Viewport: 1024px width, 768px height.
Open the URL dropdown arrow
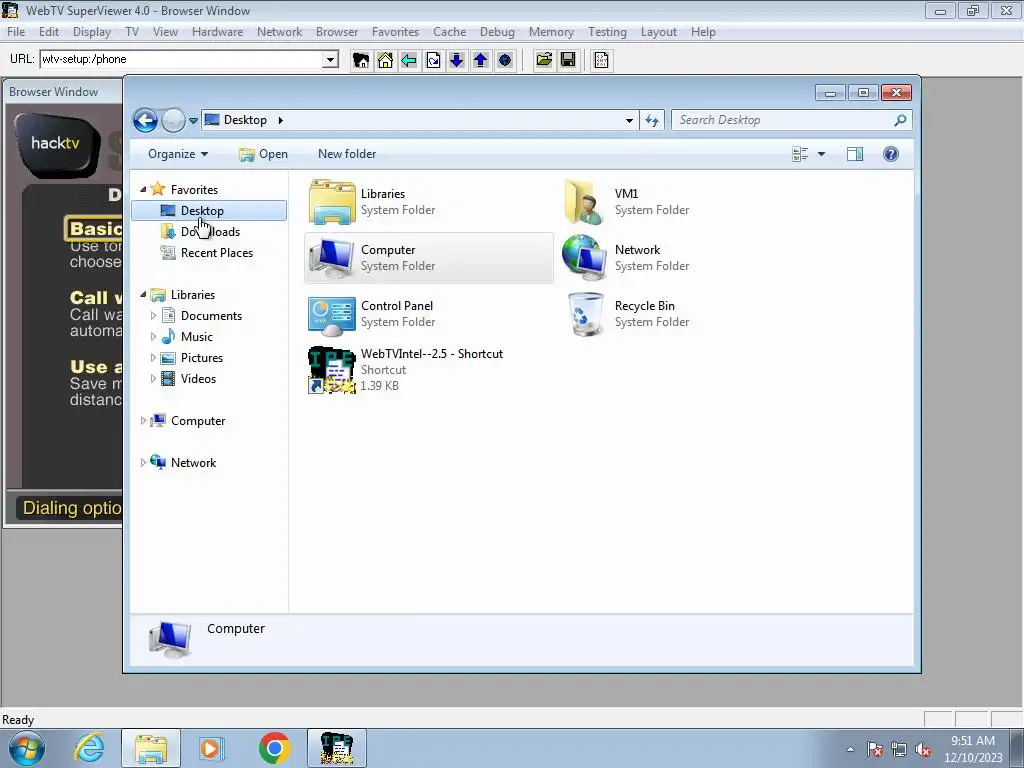pos(330,59)
